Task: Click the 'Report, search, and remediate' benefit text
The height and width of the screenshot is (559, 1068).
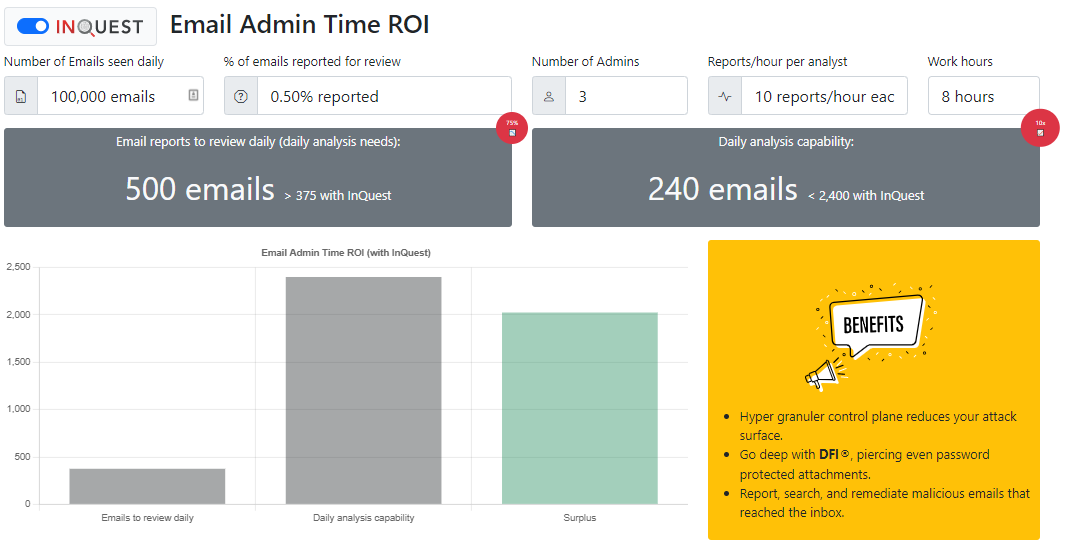Action: (x=885, y=502)
